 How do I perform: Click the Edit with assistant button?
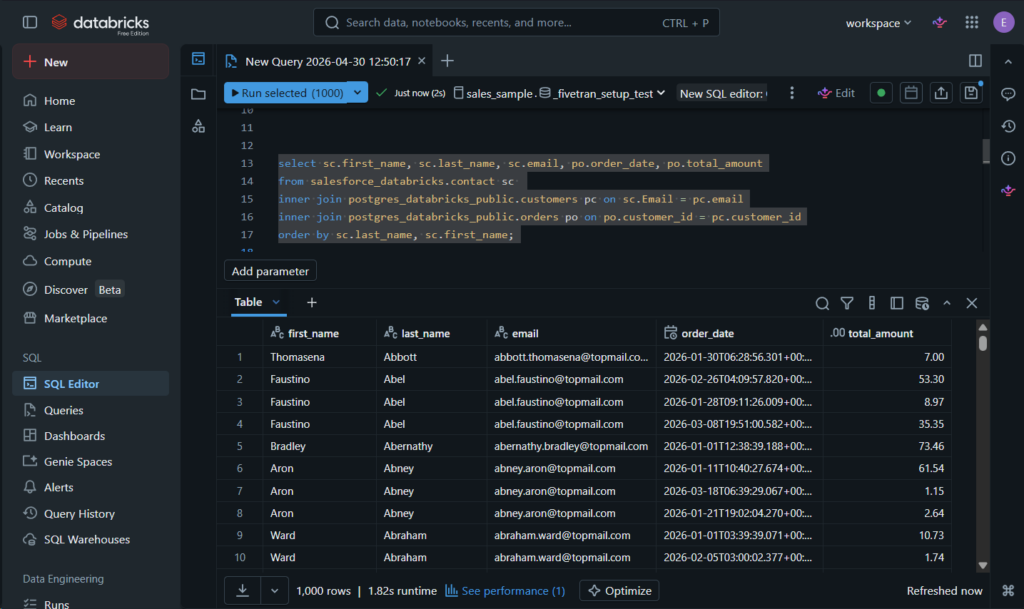pyautogui.click(x=836, y=93)
